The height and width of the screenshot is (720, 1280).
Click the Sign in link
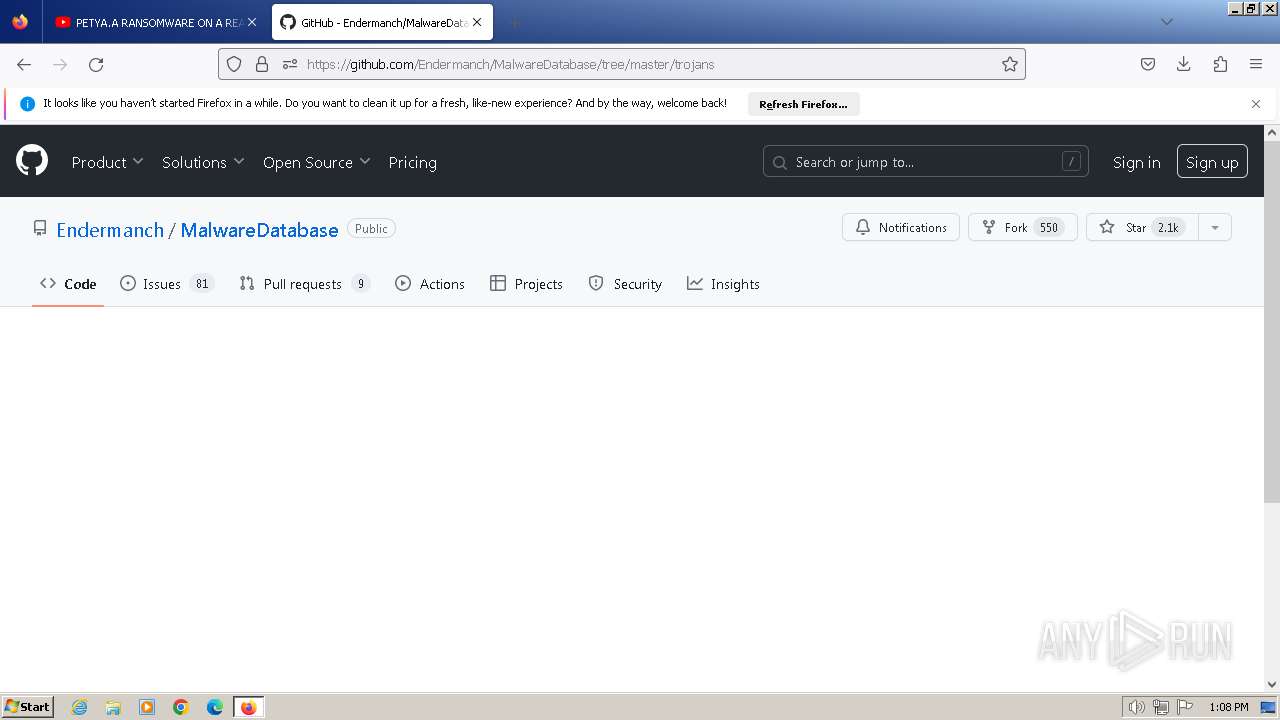tap(1136, 162)
